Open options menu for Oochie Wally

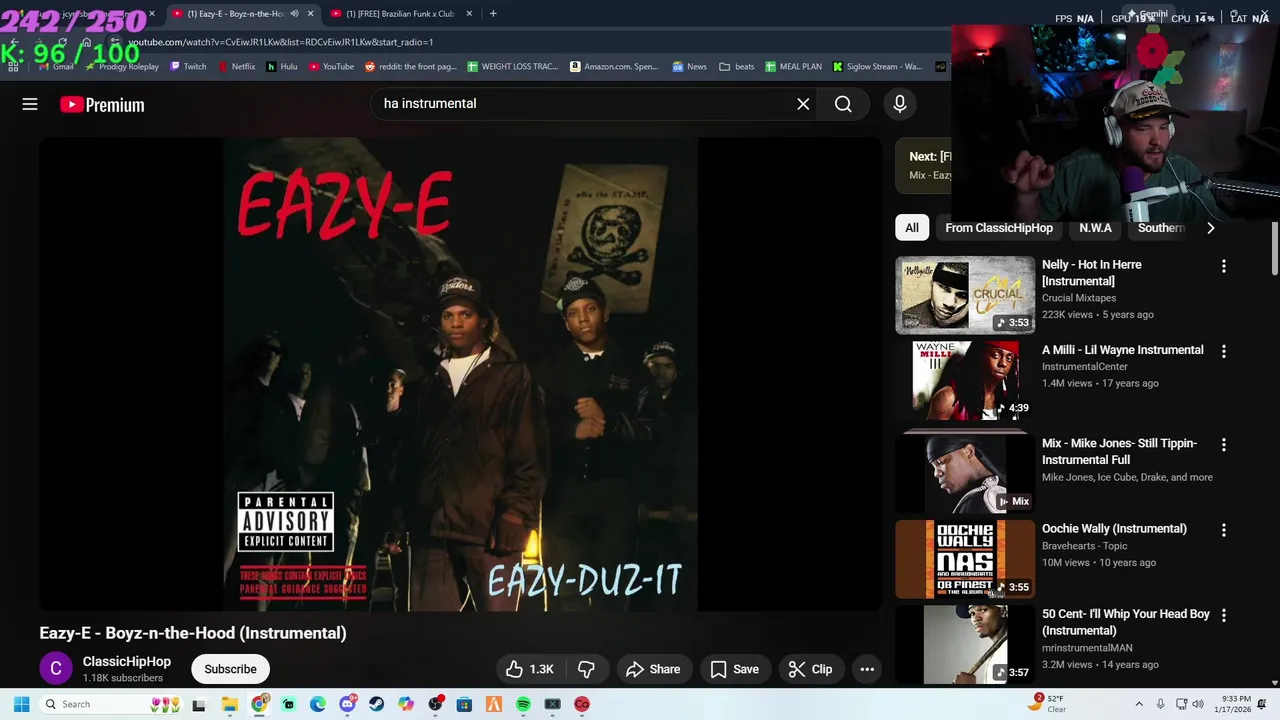[x=1223, y=530]
